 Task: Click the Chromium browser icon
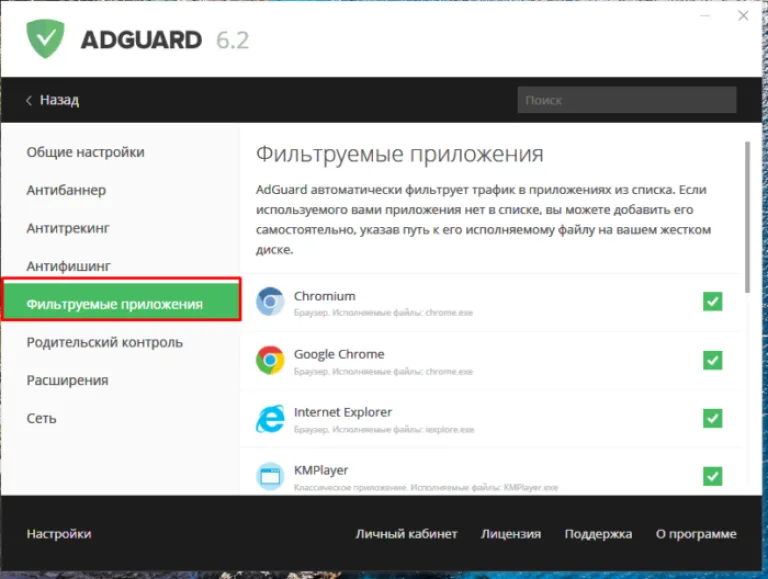(x=270, y=301)
